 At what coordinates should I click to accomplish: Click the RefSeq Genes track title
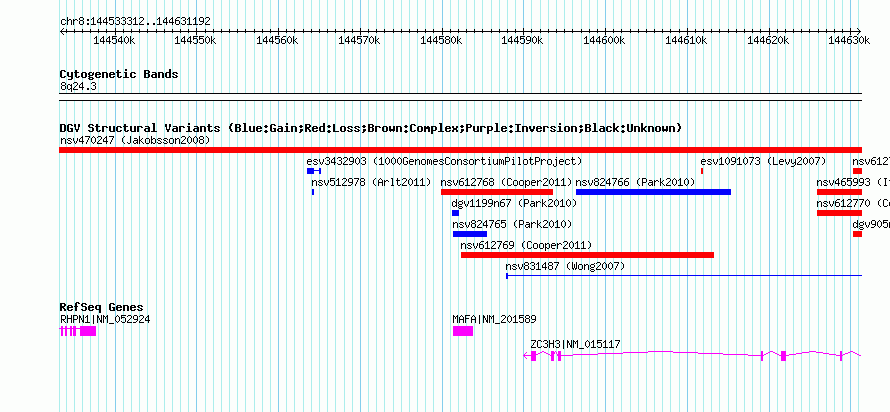101,308
